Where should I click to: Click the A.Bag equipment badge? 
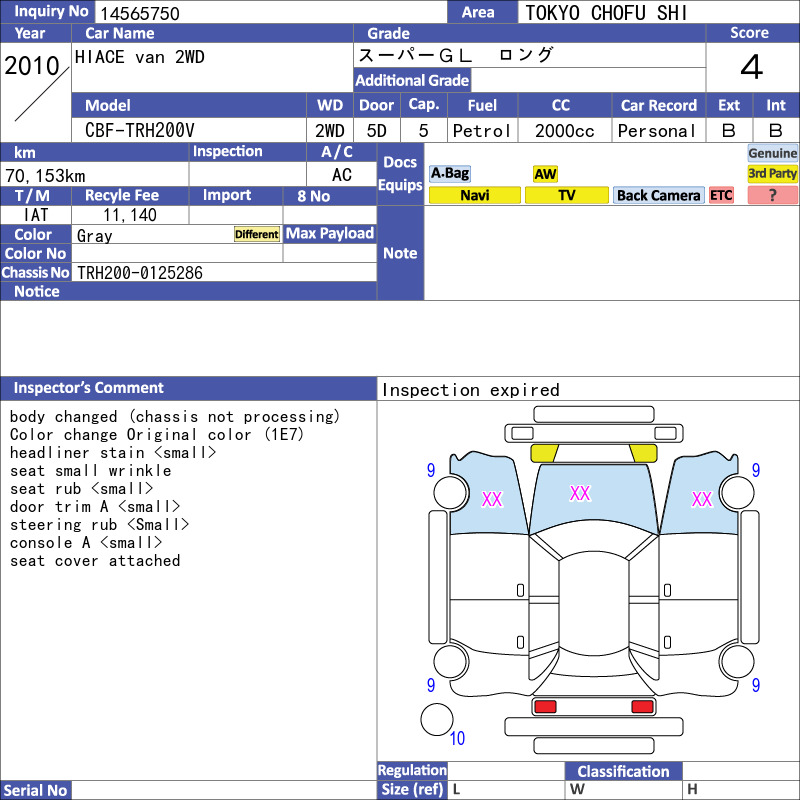tap(449, 173)
